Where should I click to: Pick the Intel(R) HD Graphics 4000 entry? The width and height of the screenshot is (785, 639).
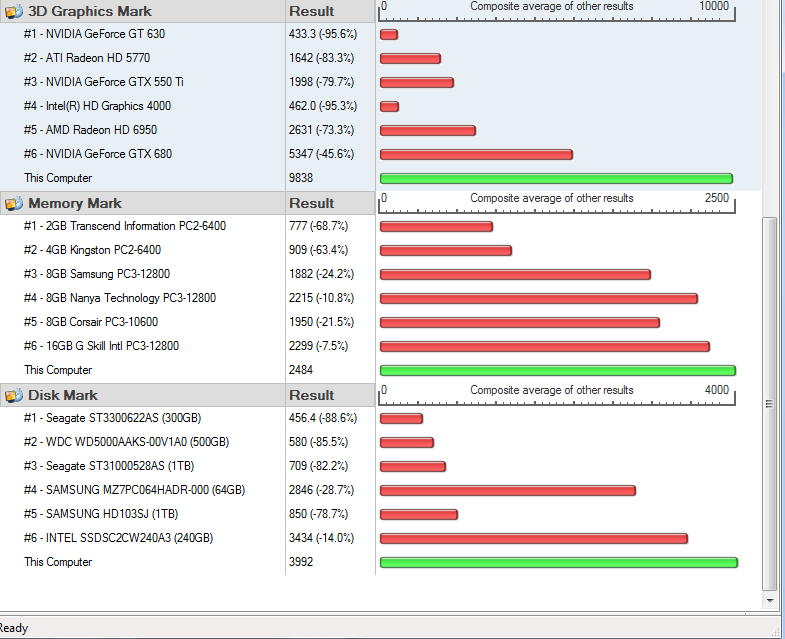[x=108, y=106]
